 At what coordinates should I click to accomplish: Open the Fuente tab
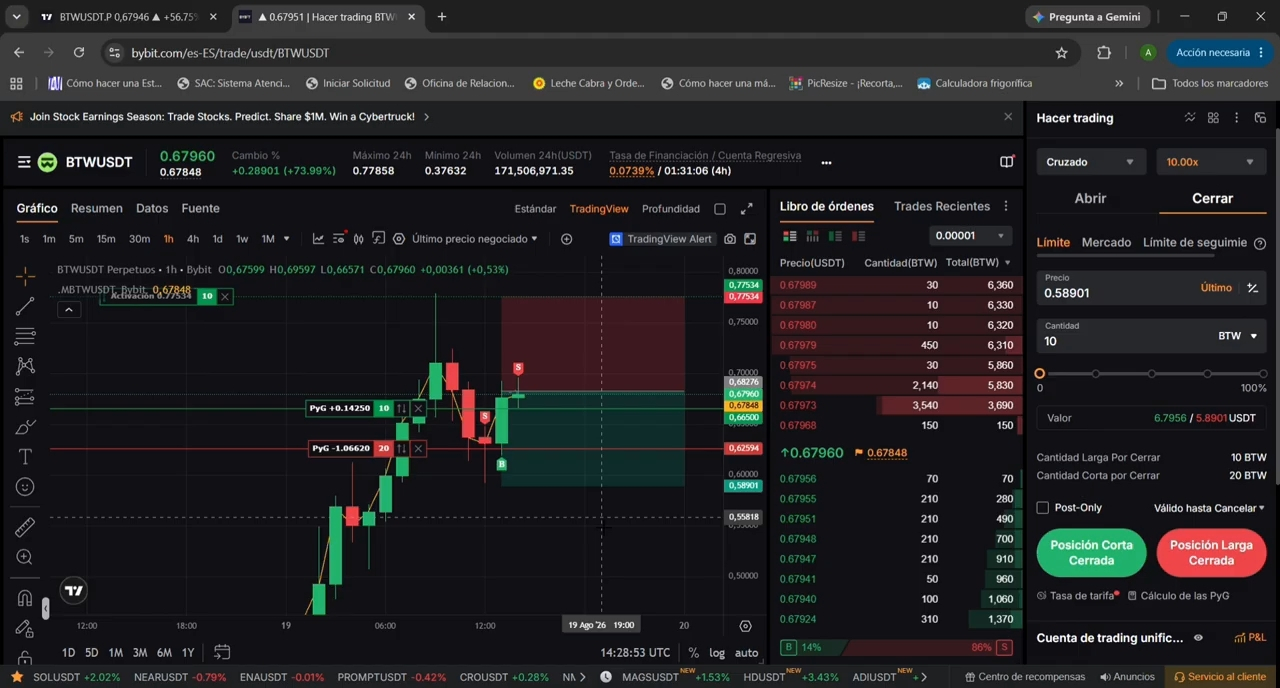pyautogui.click(x=200, y=208)
